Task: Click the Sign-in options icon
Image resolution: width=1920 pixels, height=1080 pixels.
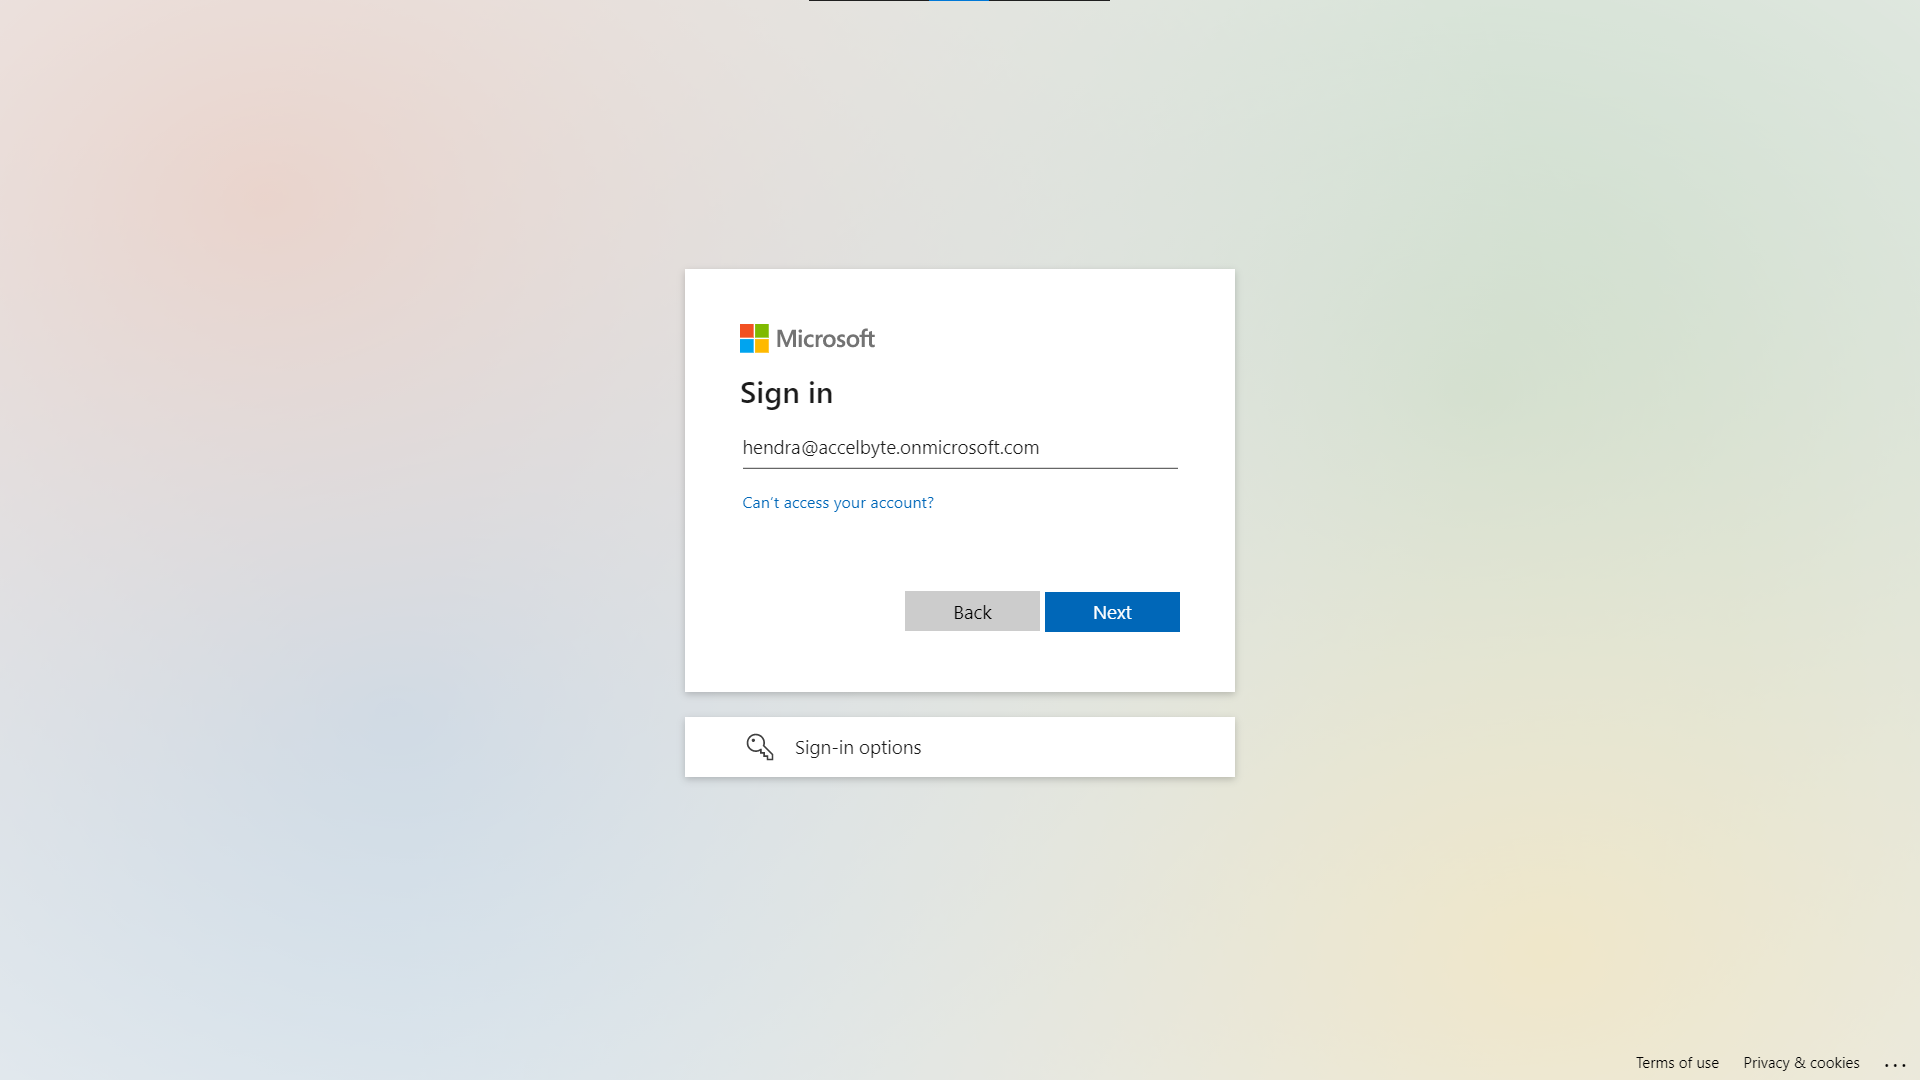Action: click(760, 746)
